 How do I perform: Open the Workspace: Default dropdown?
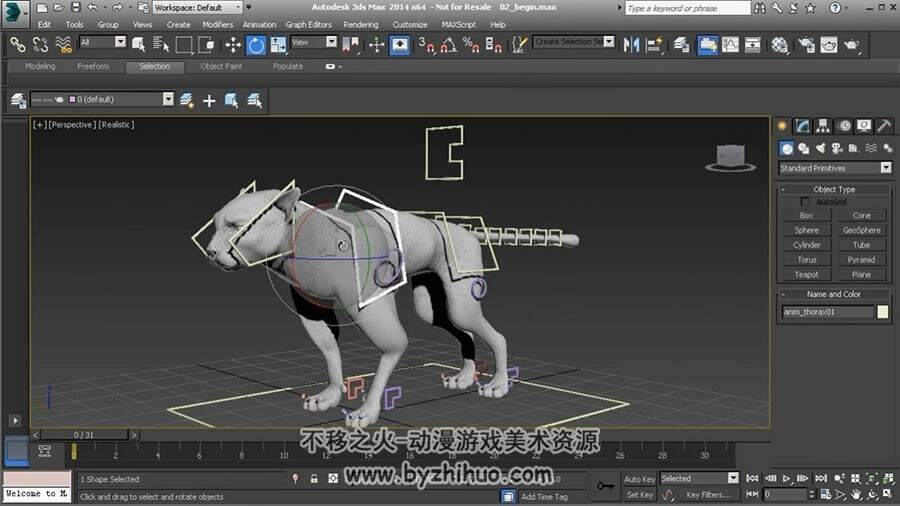[197, 7]
